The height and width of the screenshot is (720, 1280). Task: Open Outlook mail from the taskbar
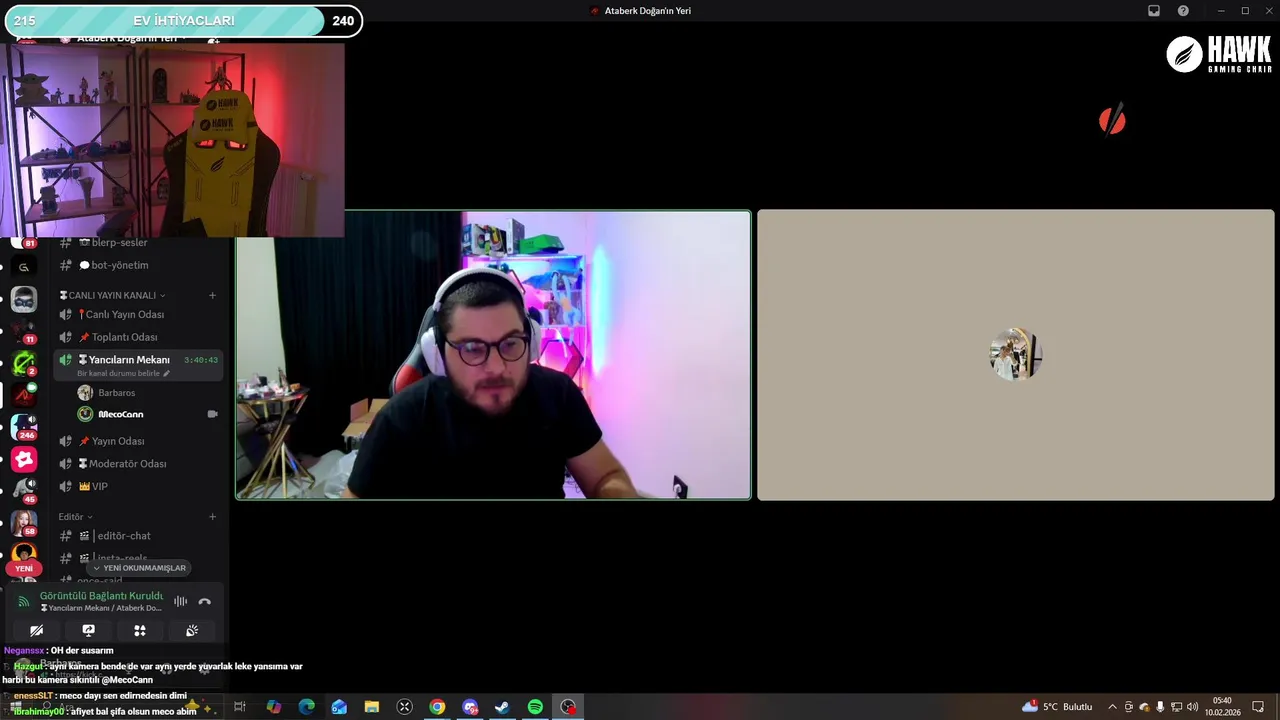[x=339, y=707]
